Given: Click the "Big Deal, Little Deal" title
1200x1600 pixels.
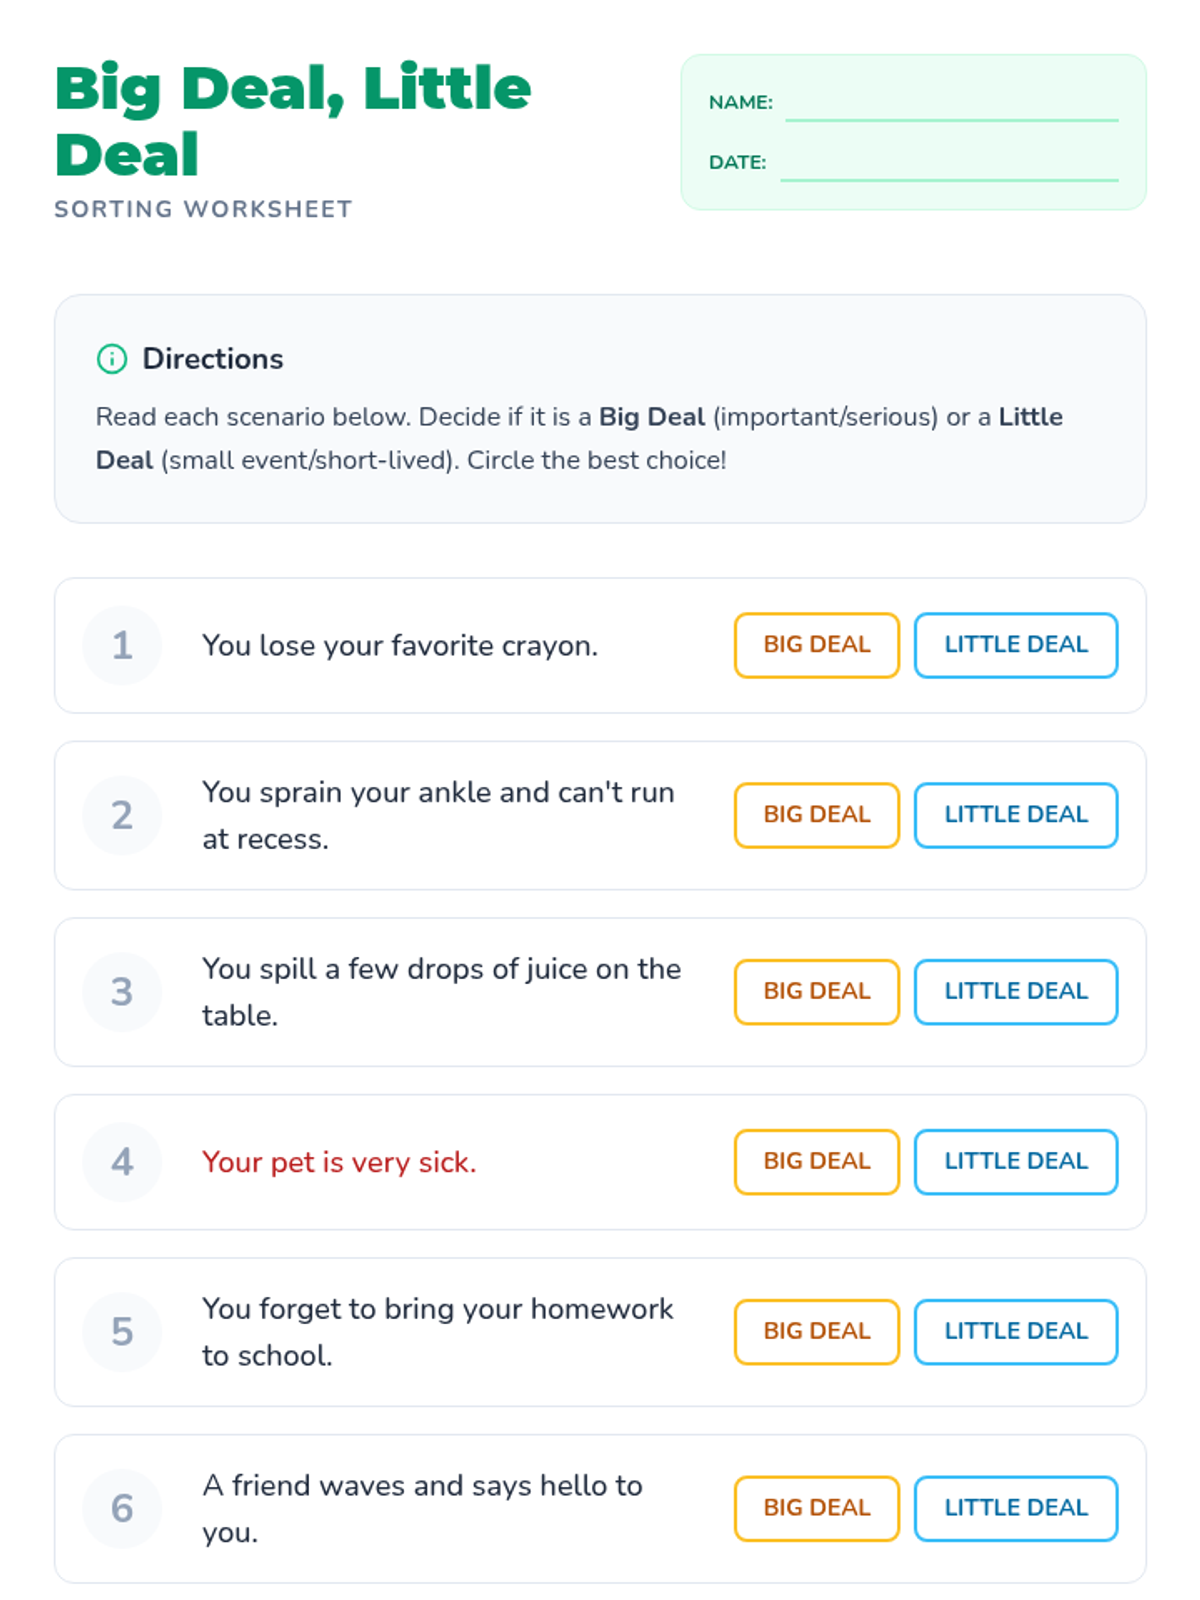Looking at the screenshot, I should (292, 121).
